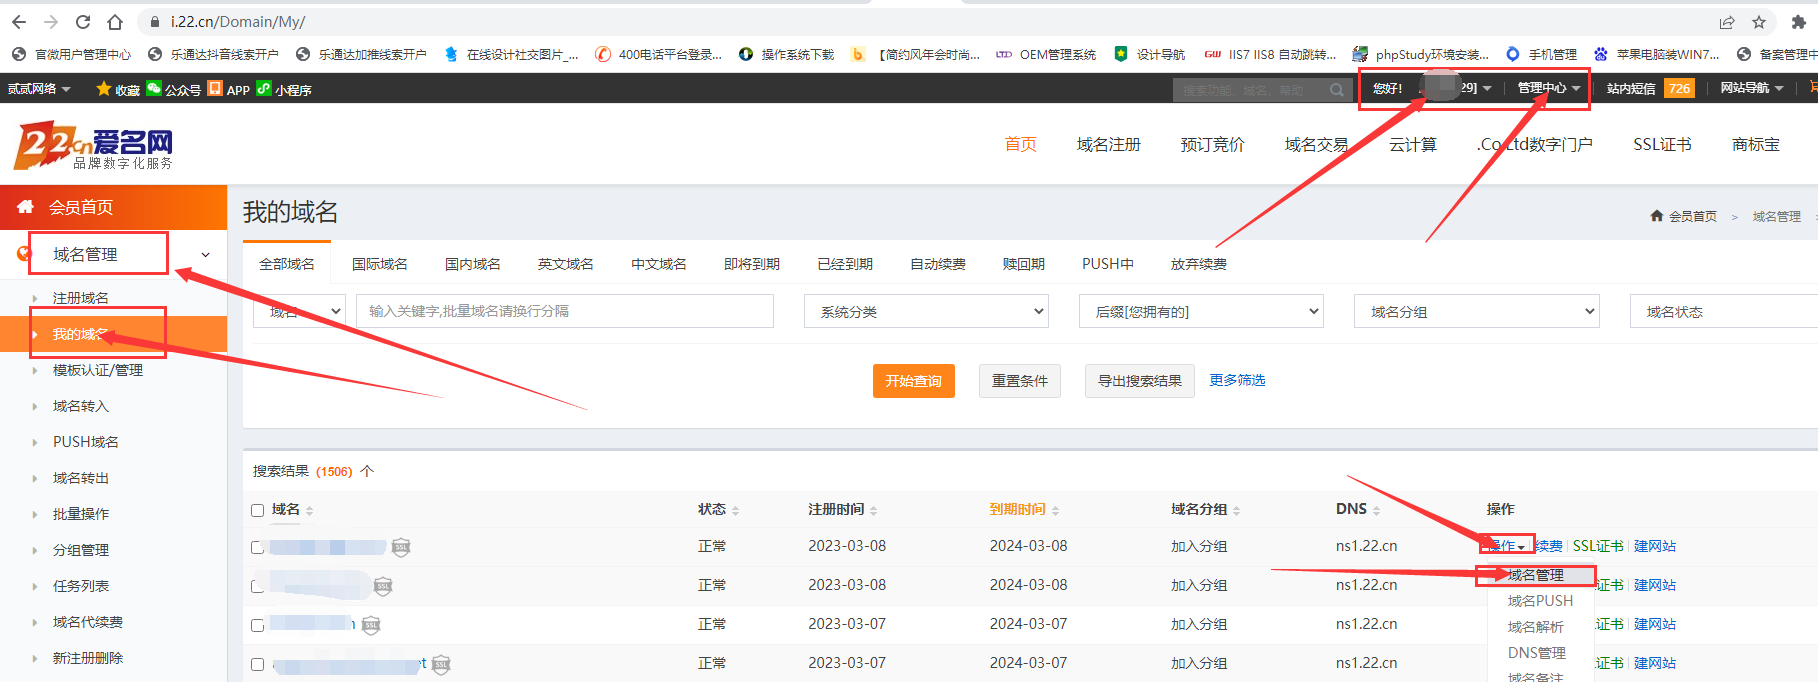Open the 更多筛选 link
The width and height of the screenshot is (1818, 682).
pyautogui.click(x=1237, y=380)
